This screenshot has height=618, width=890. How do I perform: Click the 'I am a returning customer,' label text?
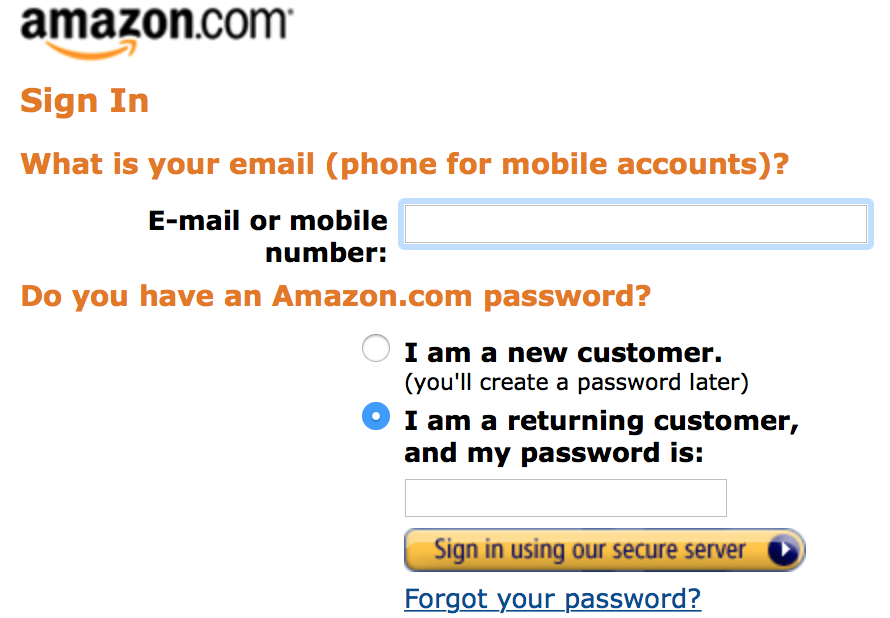point(601,421)
